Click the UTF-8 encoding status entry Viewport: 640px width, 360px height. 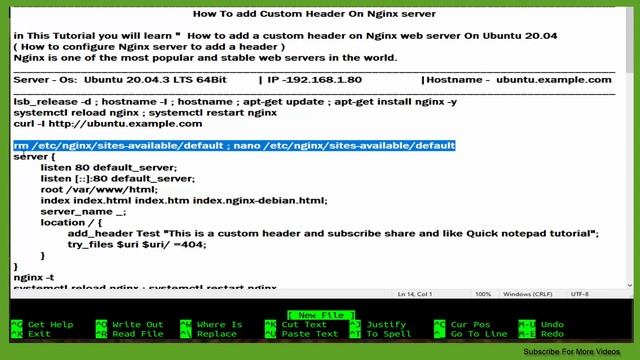pos(580,294)
